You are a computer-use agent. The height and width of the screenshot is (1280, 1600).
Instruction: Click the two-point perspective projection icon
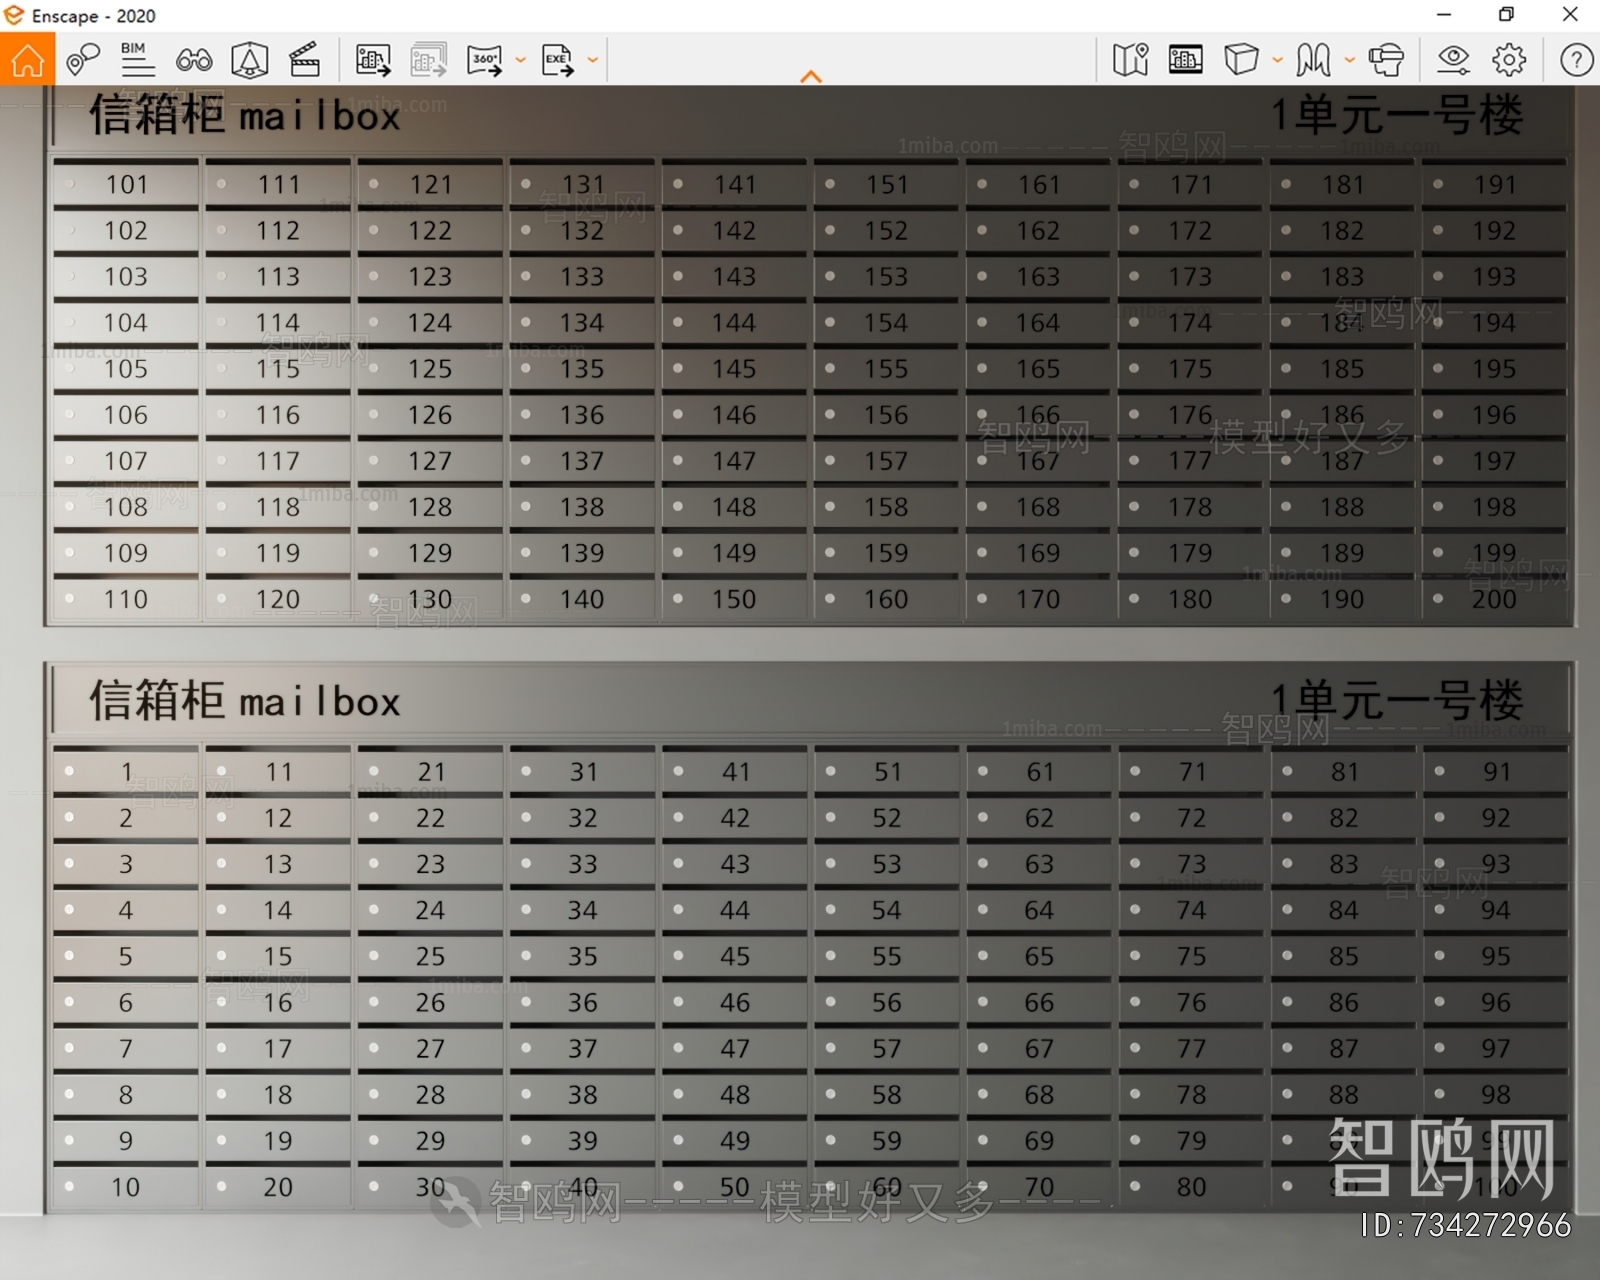1313,60
